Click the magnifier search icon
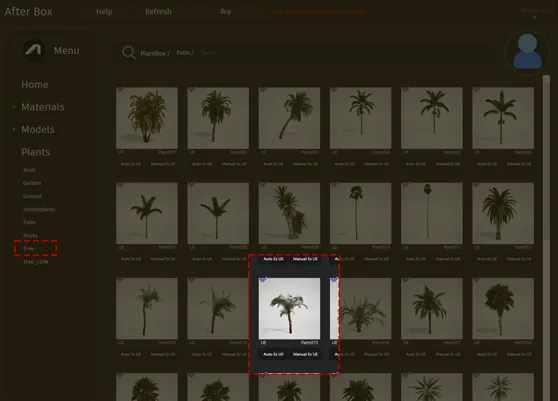Image resolution: width=558 pixels, height=401 pixels. [128, 53]
